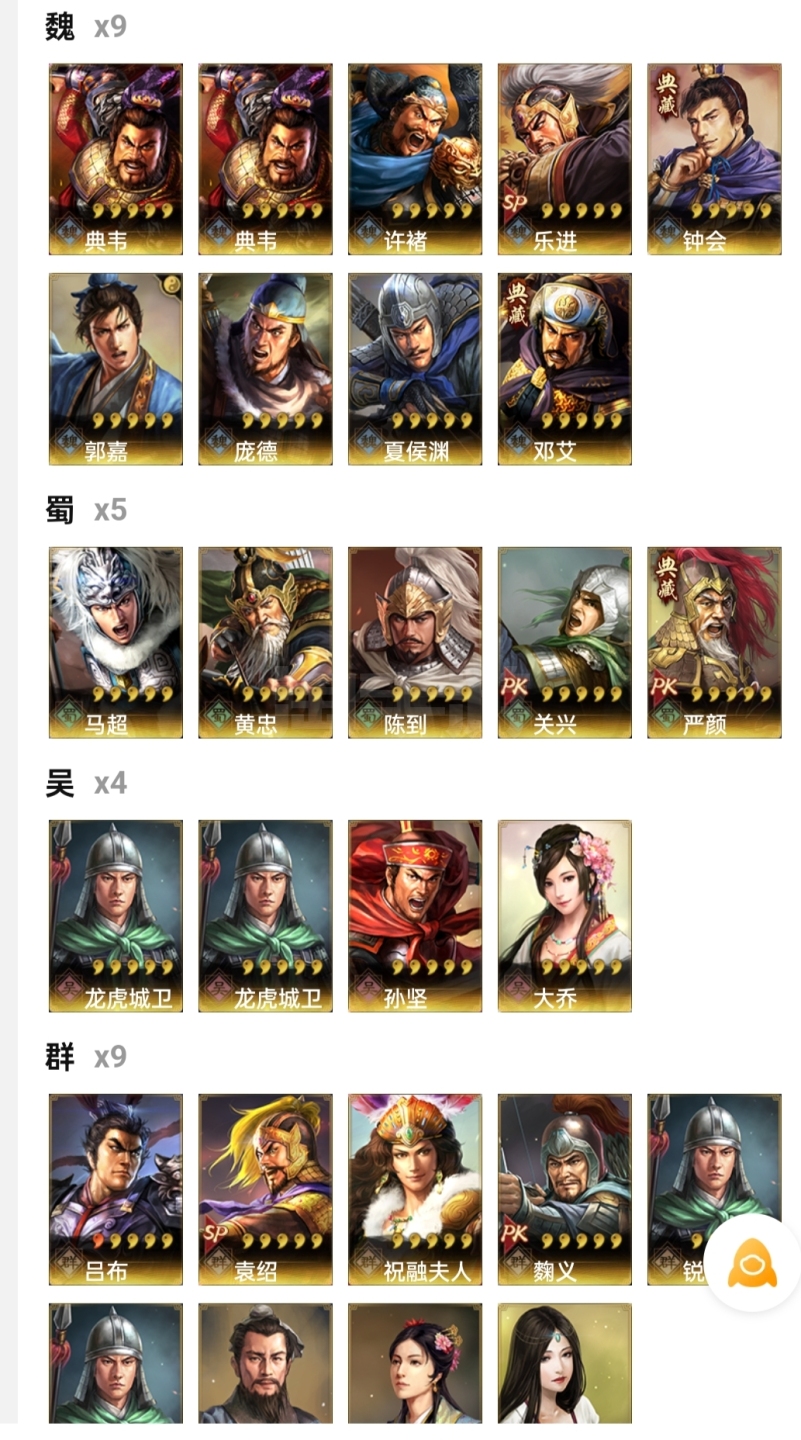
Task: Open the 许褚 hero card
Action: (x=415, y=159)
